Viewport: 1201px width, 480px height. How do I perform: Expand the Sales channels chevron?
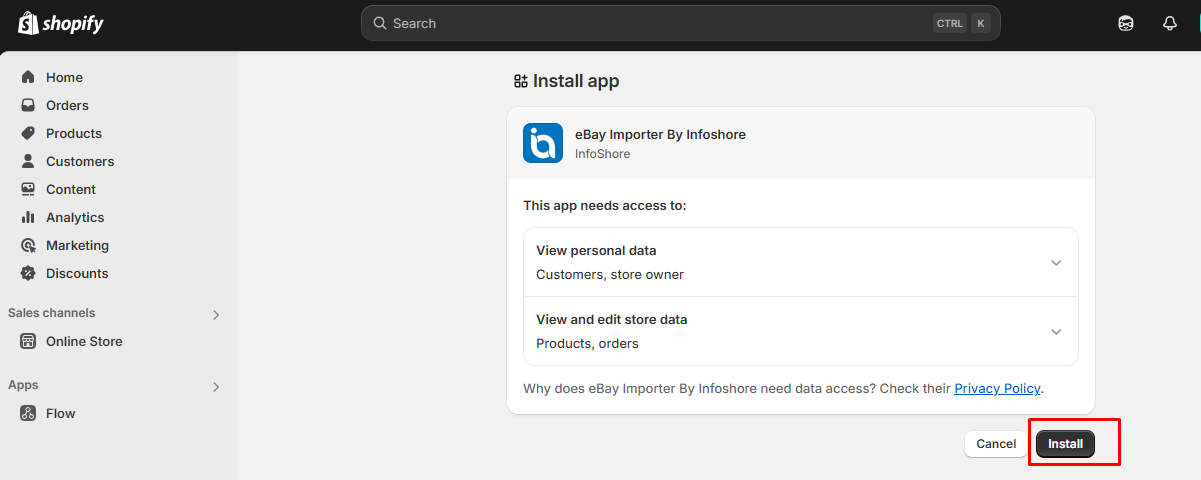click(x=216, y=315)
